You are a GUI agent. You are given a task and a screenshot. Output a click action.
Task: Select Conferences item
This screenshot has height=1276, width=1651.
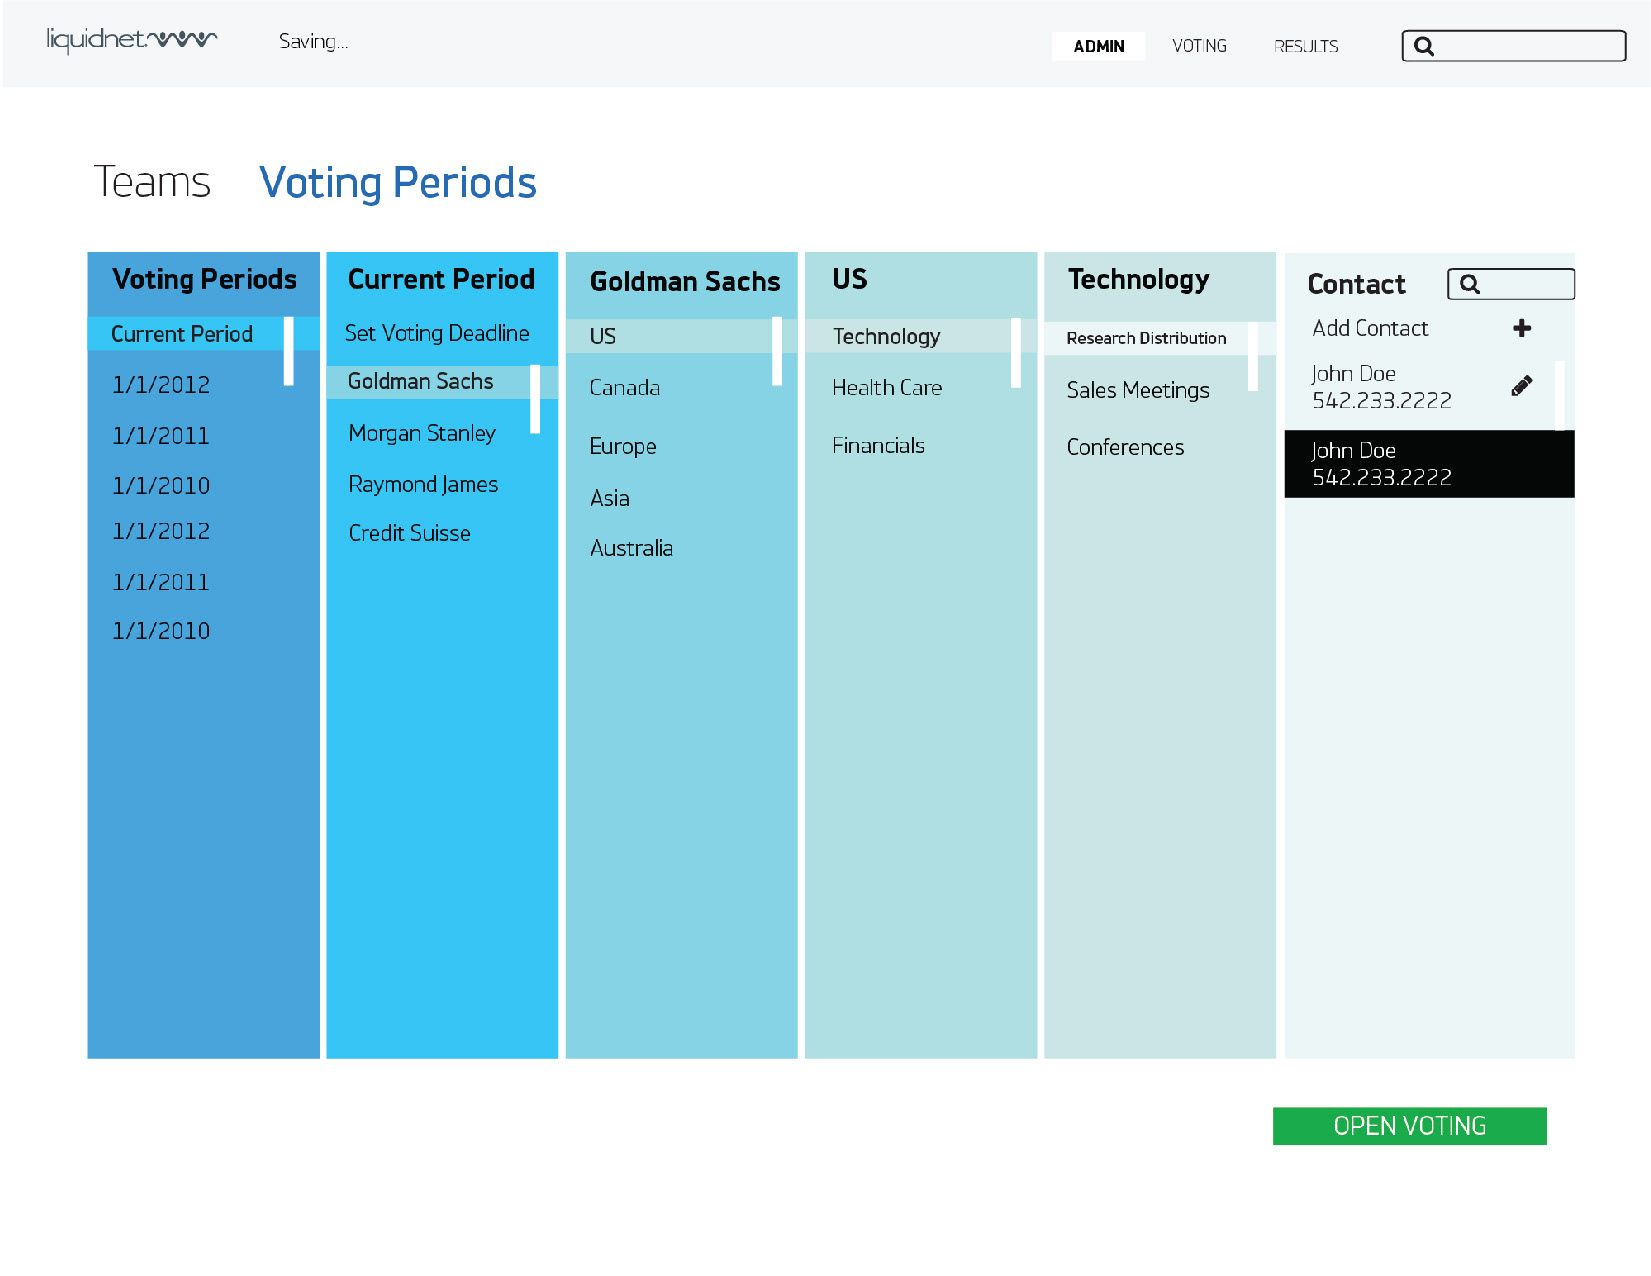[1125, 447]
